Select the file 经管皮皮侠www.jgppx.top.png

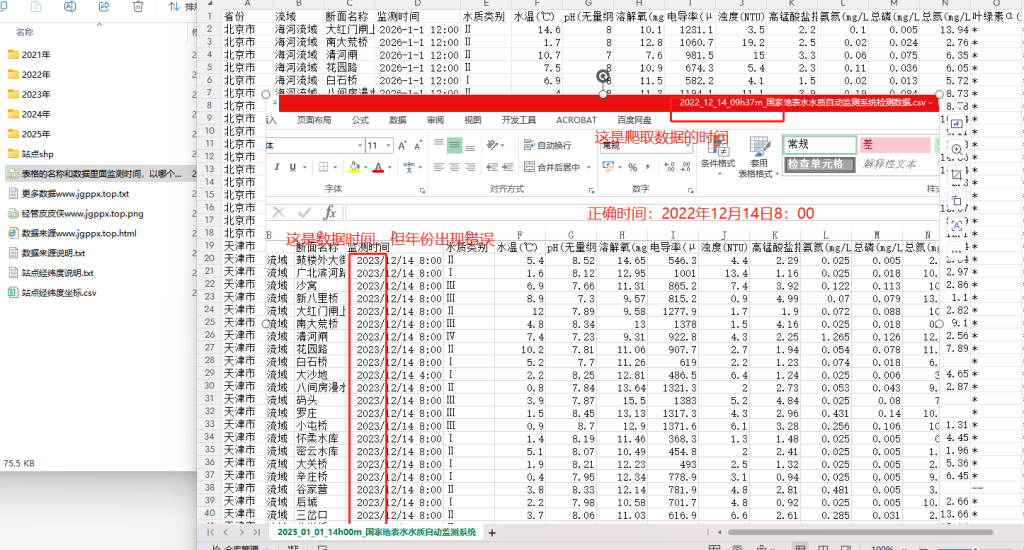76,214
